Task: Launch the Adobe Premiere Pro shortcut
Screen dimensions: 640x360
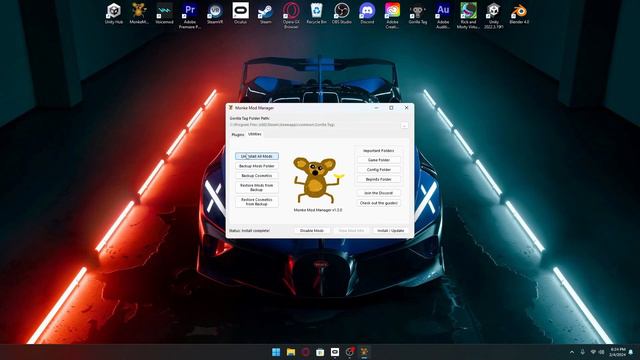Action: click(189, 16)
